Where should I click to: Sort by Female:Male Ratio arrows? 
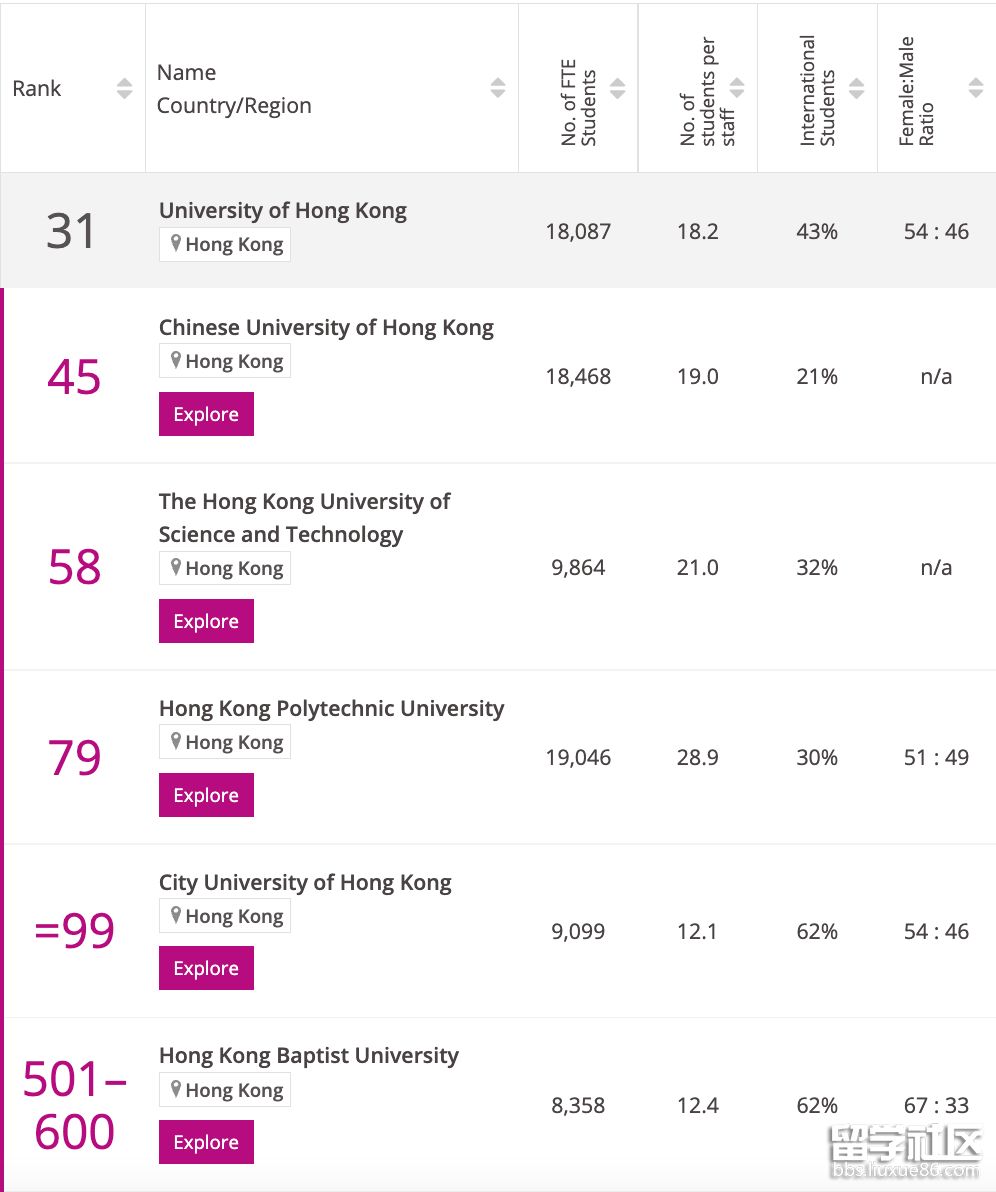[x=975, y=88]
